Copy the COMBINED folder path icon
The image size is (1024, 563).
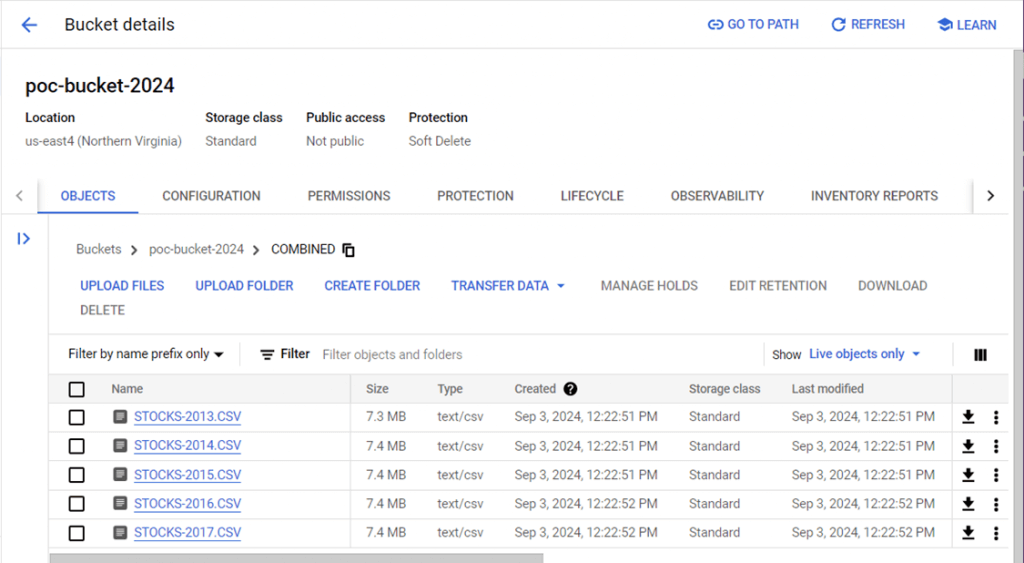point(348,250)
